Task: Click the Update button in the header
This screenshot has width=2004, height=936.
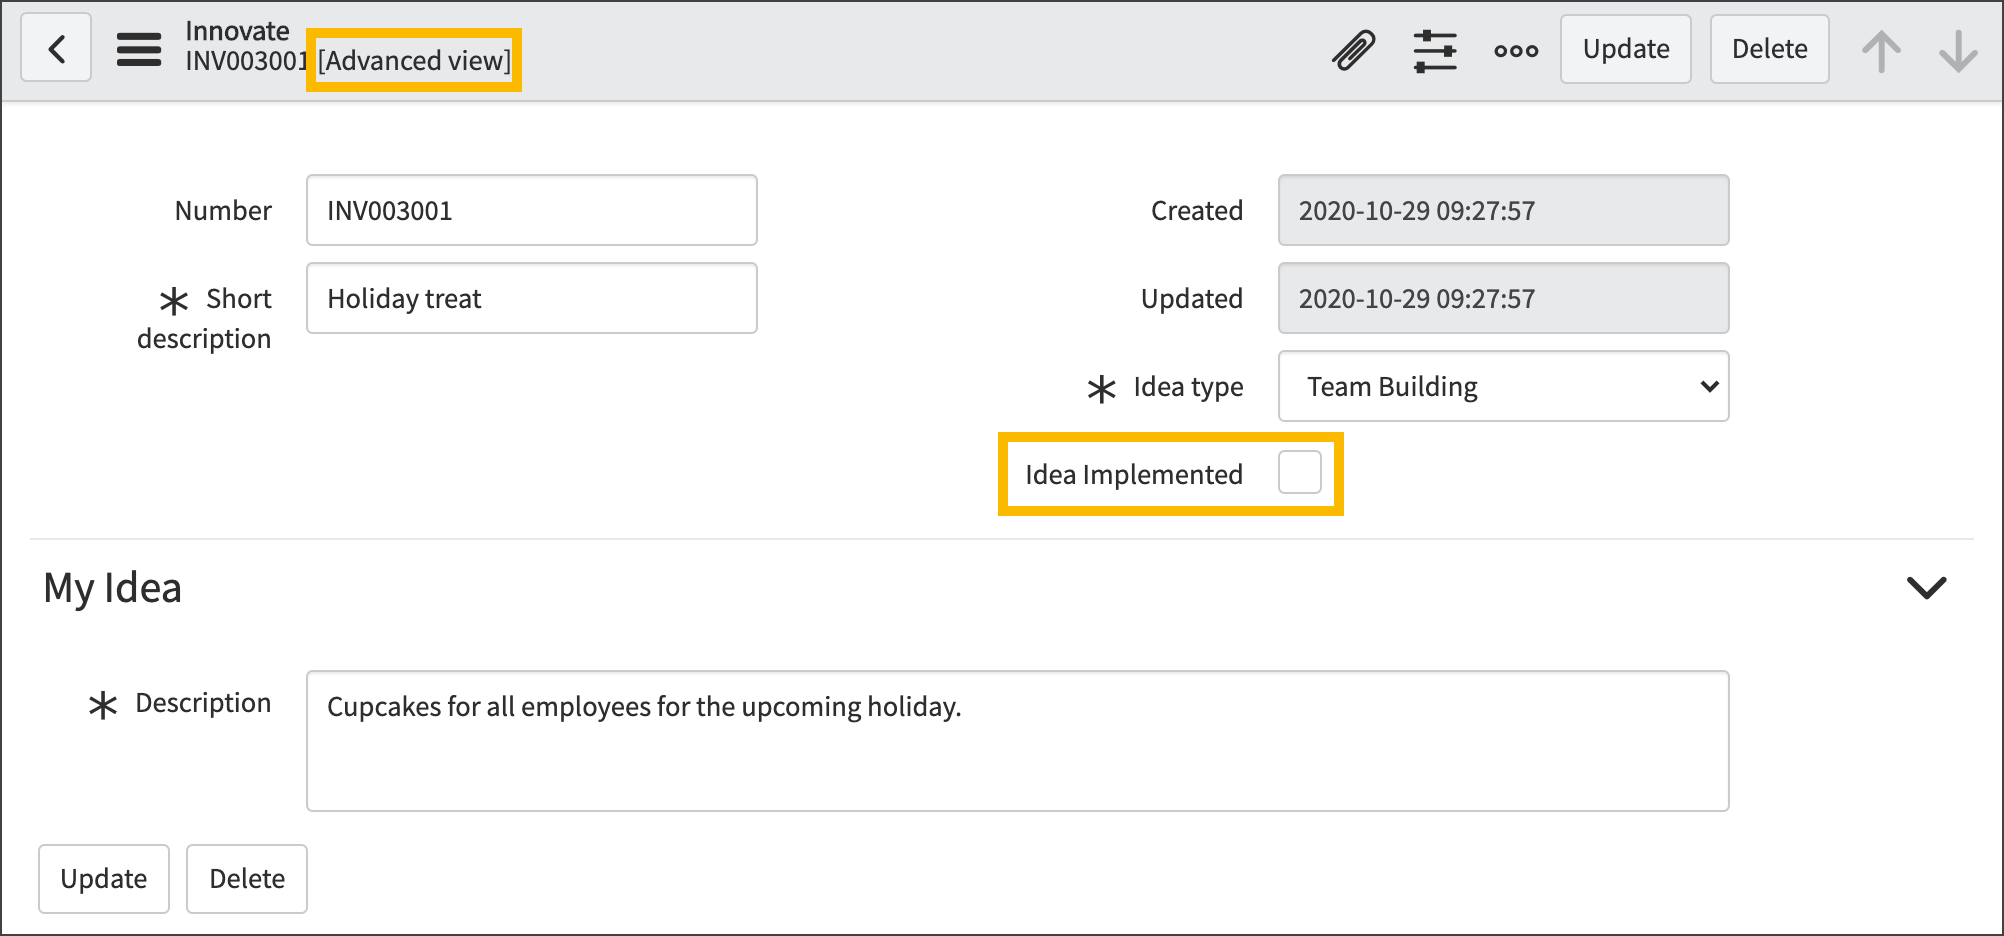Action: pyautogui.click(x=1624, y=48)
